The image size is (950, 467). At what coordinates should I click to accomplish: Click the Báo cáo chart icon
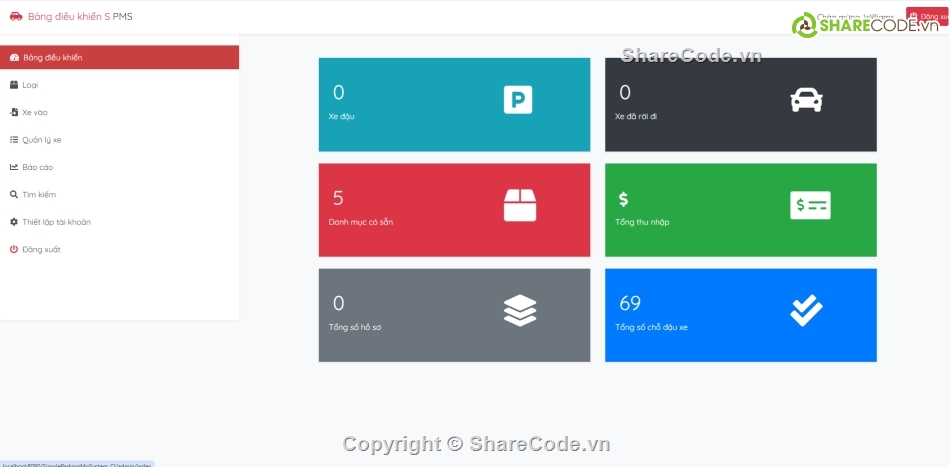tap(14, 167)
